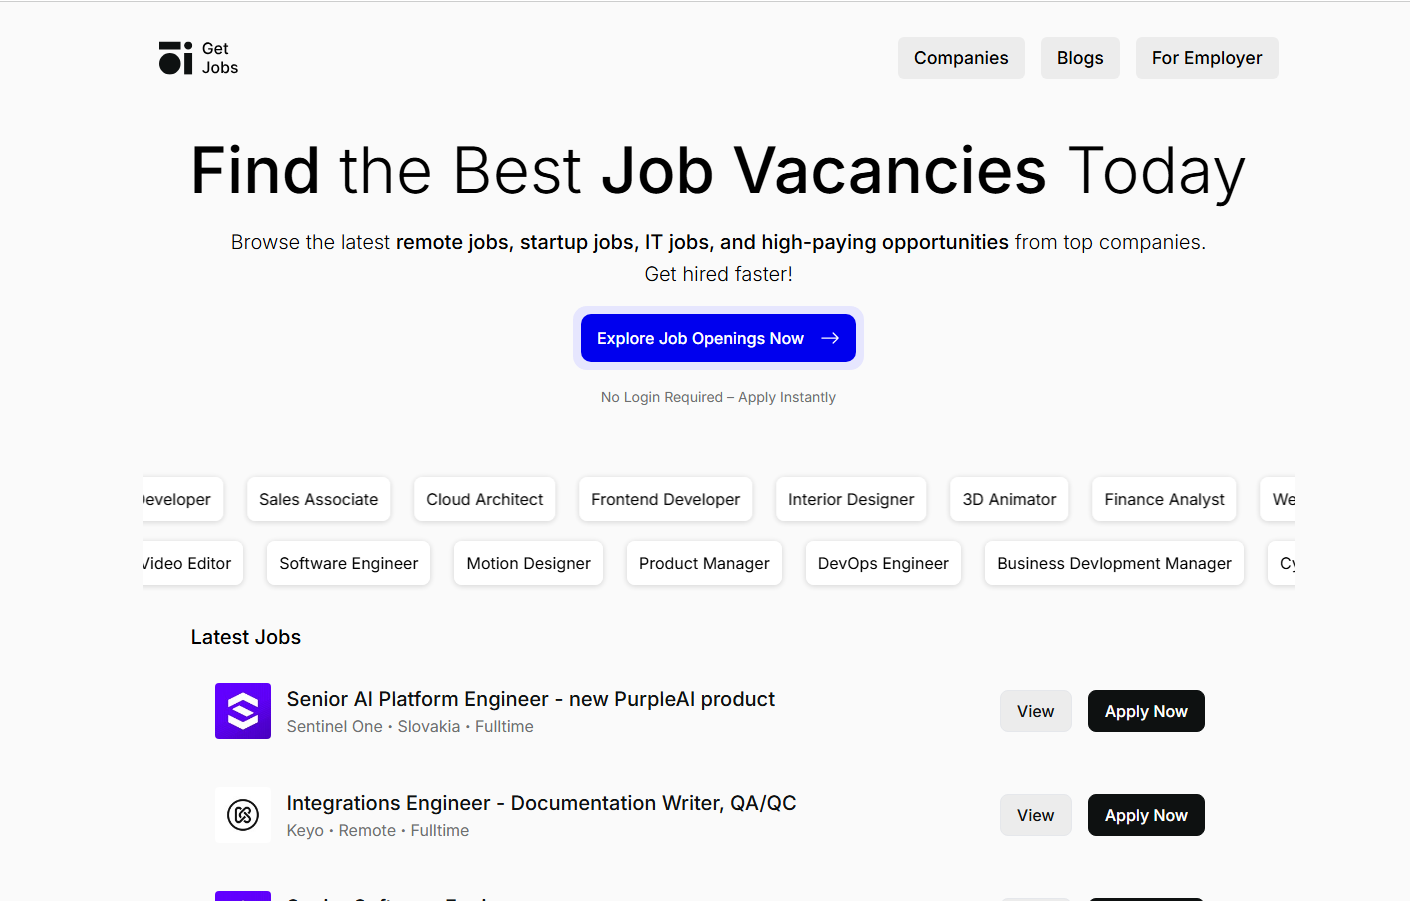Open the Sentinel One company logo

243,711
